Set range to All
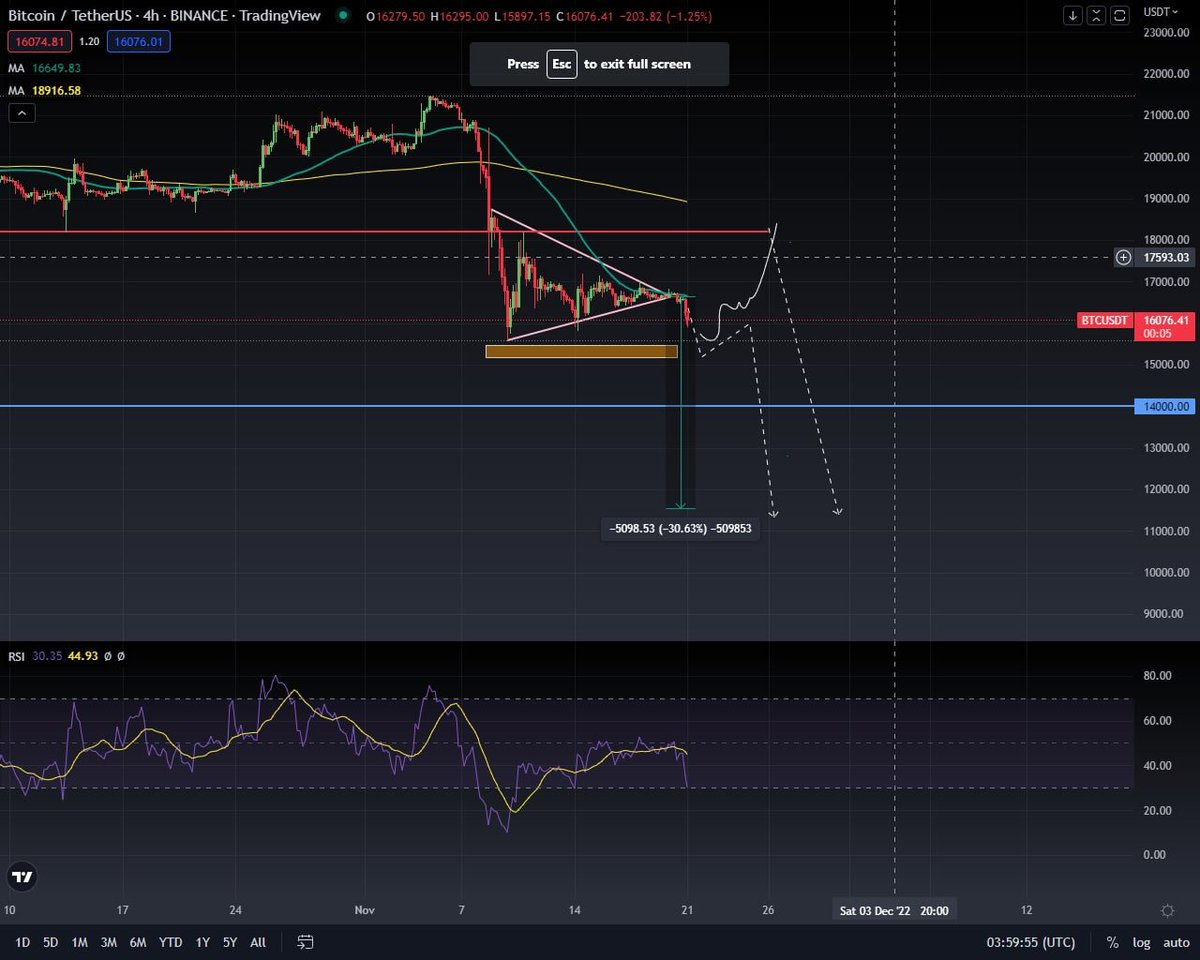This screenshot has width=1200, height=960. (258, 942)
